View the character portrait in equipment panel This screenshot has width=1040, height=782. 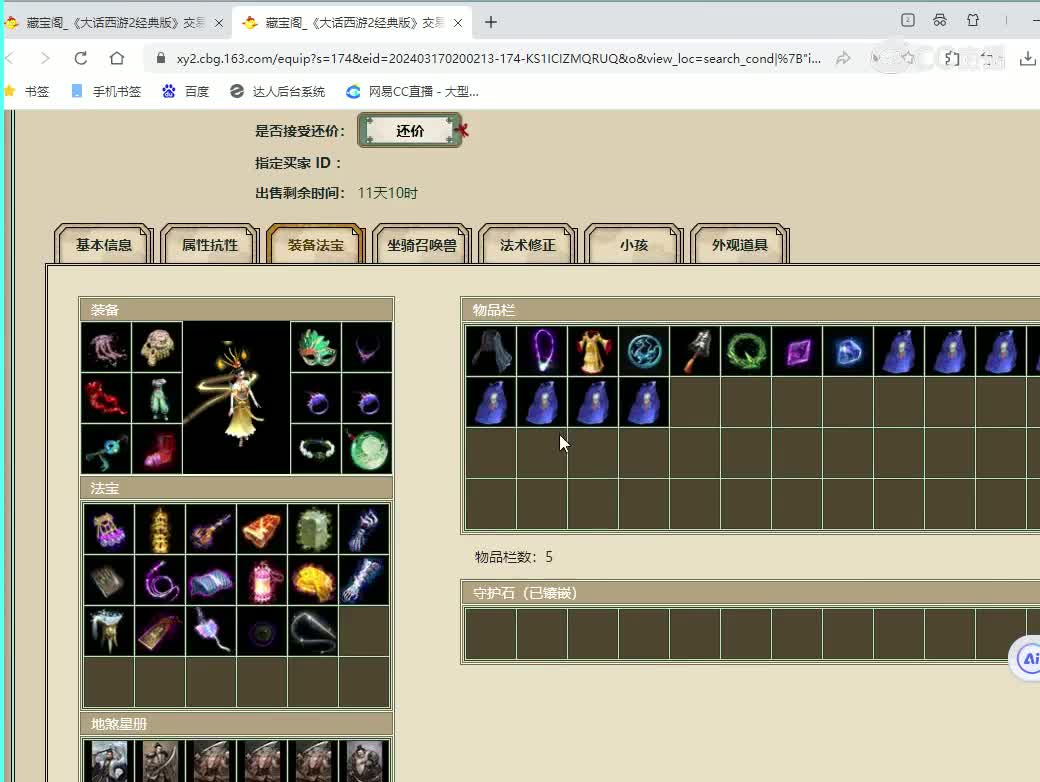[236, 398]
